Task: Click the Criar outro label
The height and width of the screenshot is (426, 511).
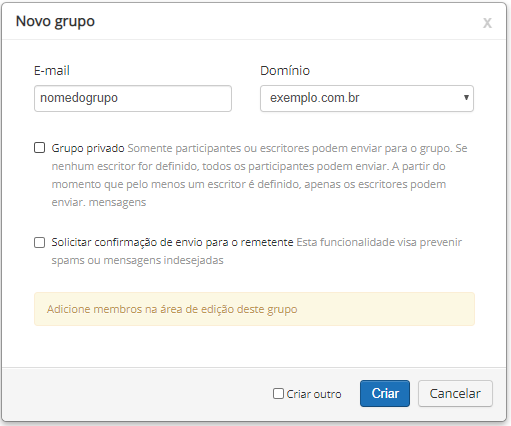Action: tap(314, 394)
